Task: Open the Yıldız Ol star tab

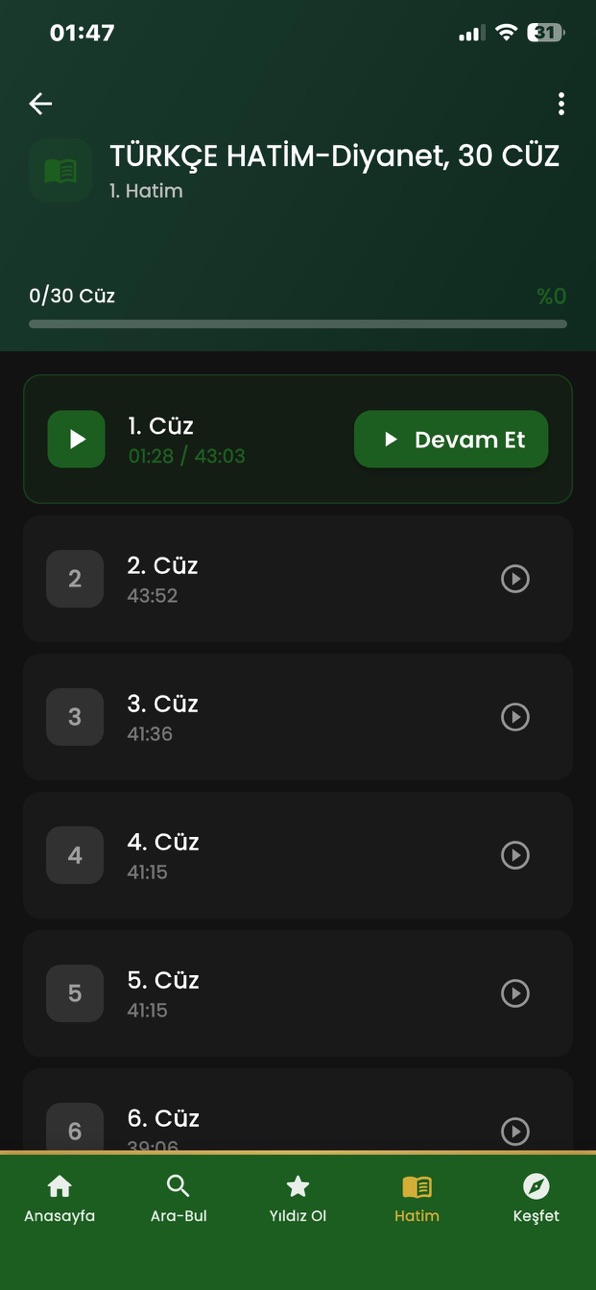Action: [x=298, y=1199]
